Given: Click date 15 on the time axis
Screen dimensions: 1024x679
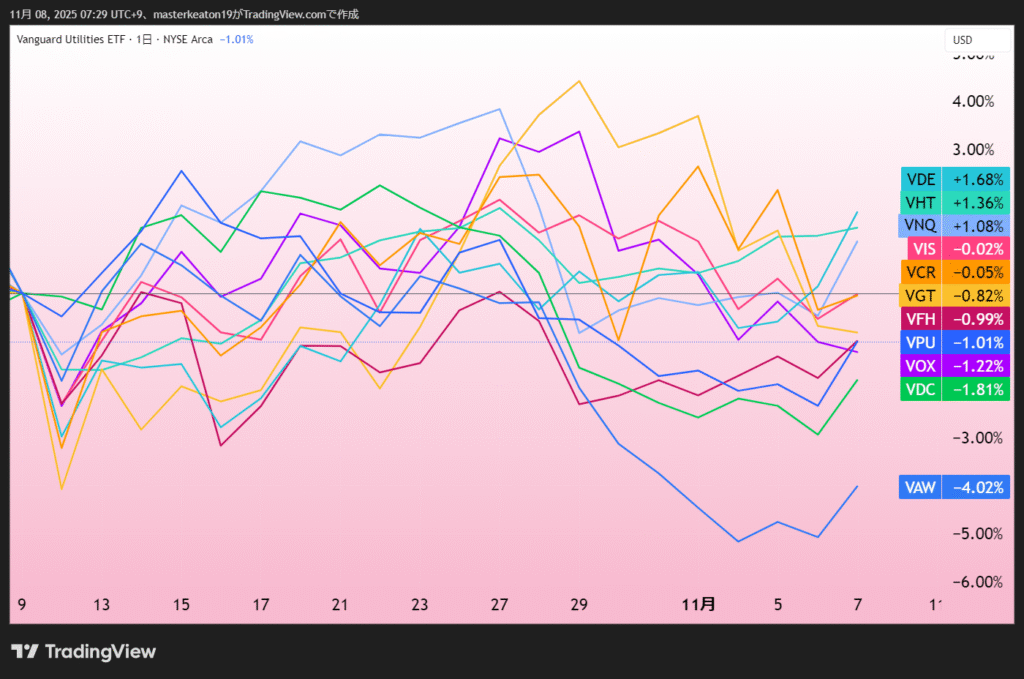Looking at the screenshot, I should [x=181, y=604].
